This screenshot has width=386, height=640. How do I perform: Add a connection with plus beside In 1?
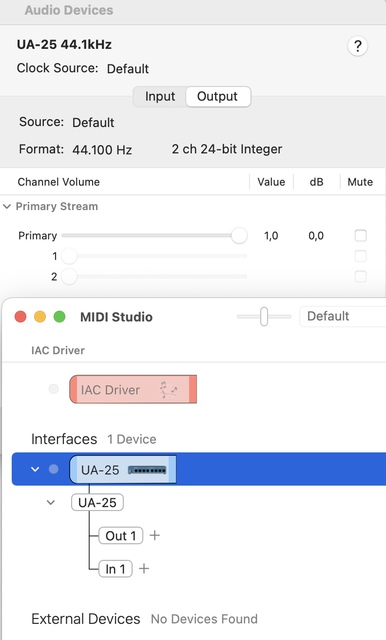click(144, 568)
